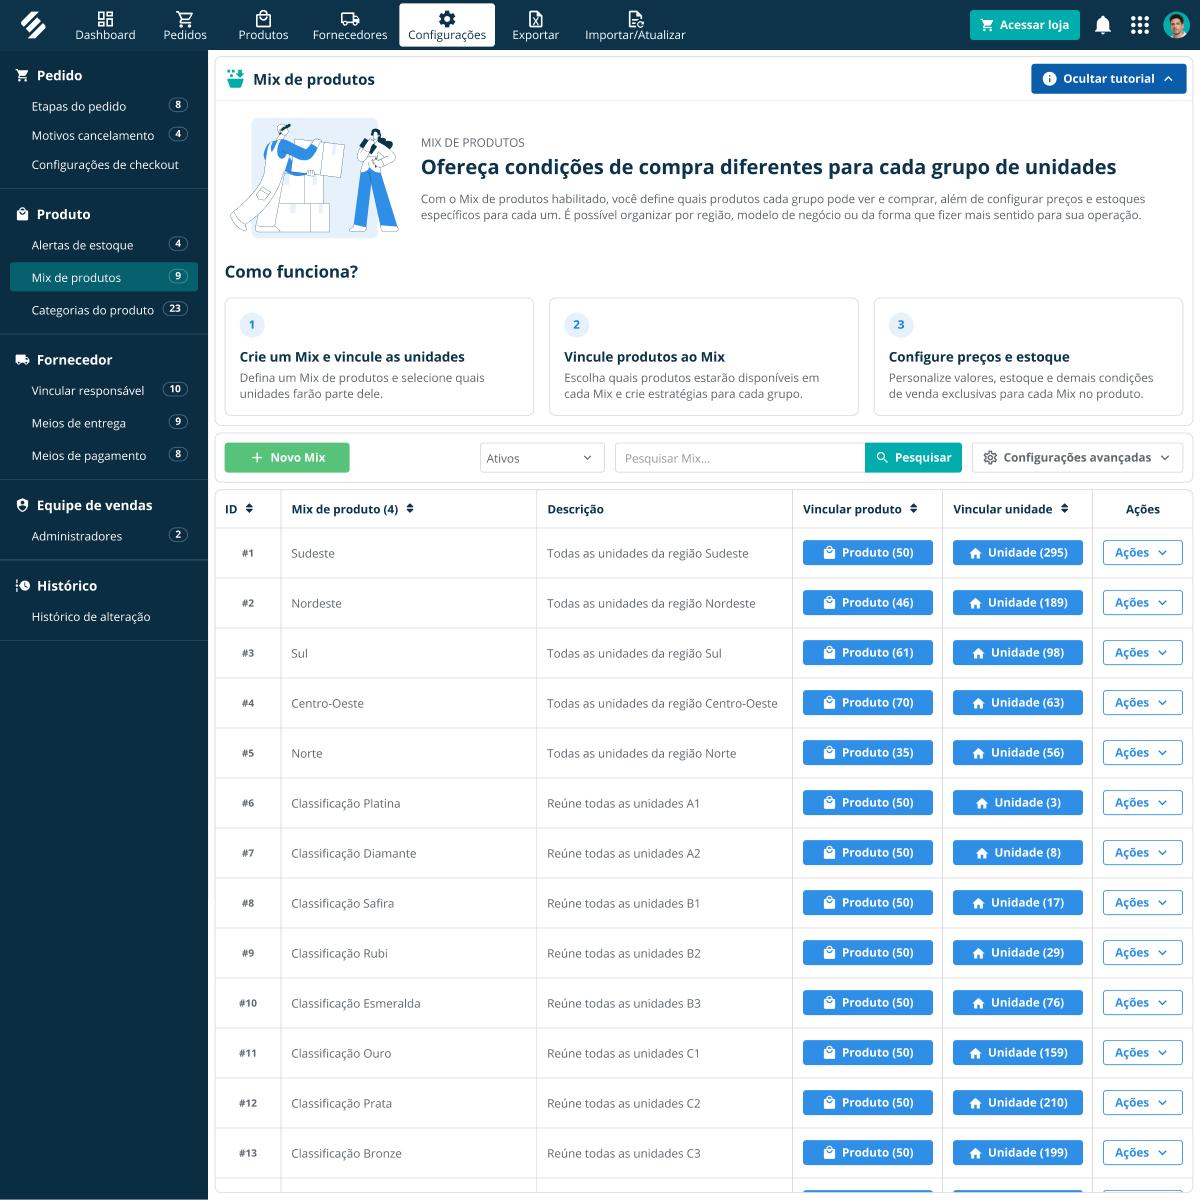The height and width of the screenshot is (1200, 1200).
Task: Click the Novo Mix button
Action: tap(287, 457)
